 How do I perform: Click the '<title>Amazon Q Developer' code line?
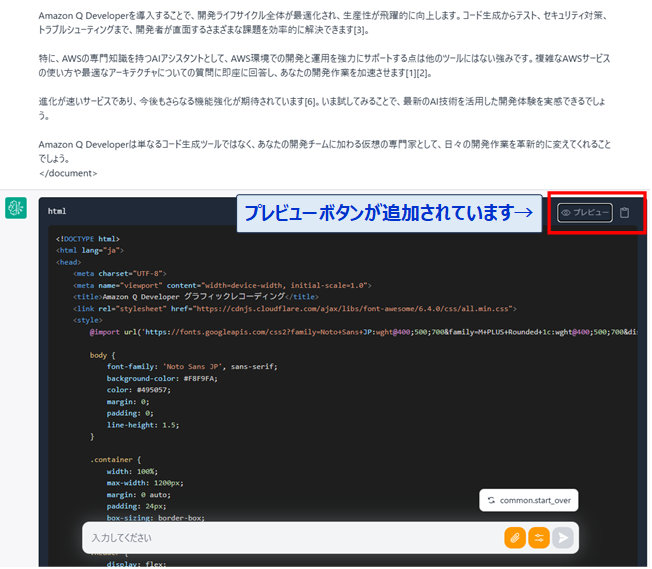[196, 297]
